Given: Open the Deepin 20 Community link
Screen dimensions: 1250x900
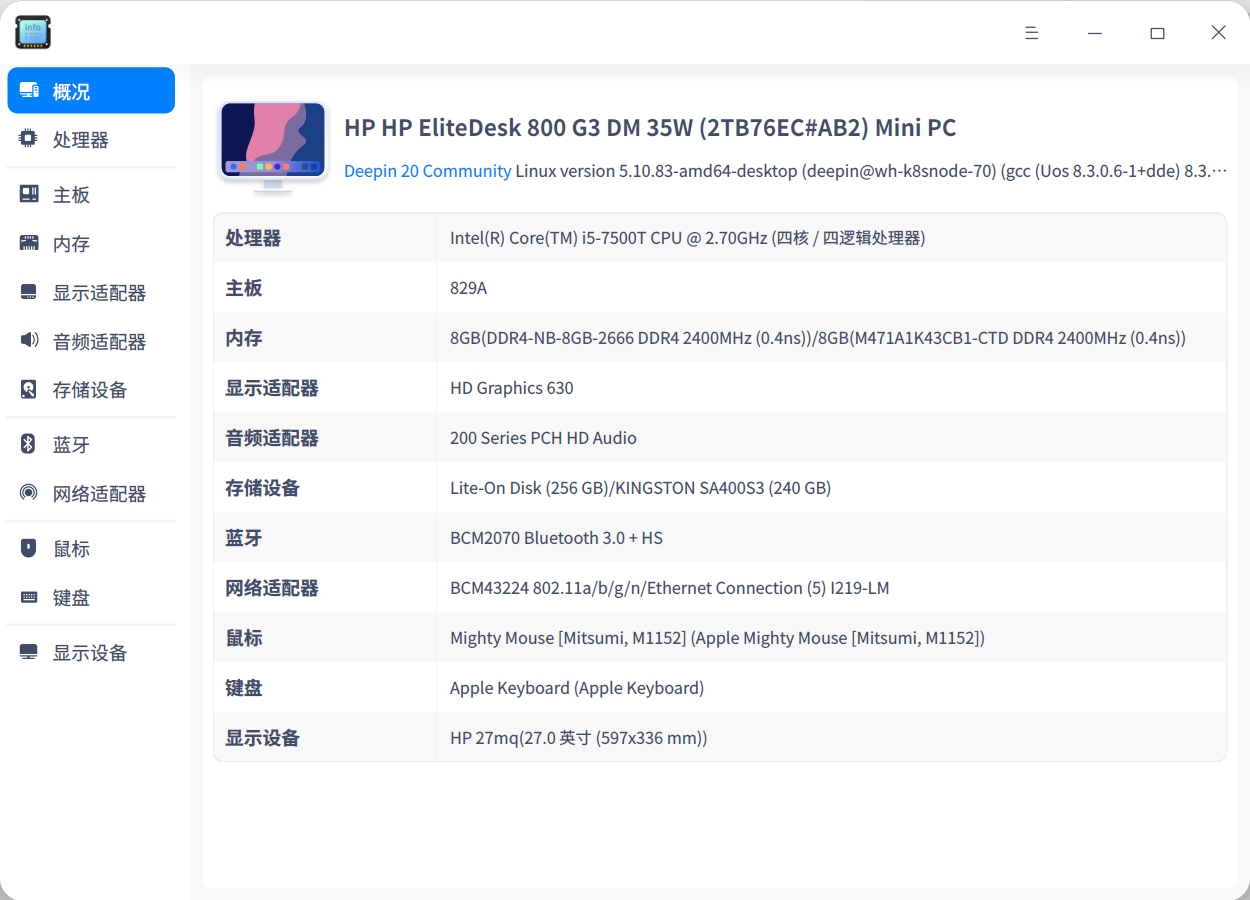Looking at the screenshot, I should (427, 171).
